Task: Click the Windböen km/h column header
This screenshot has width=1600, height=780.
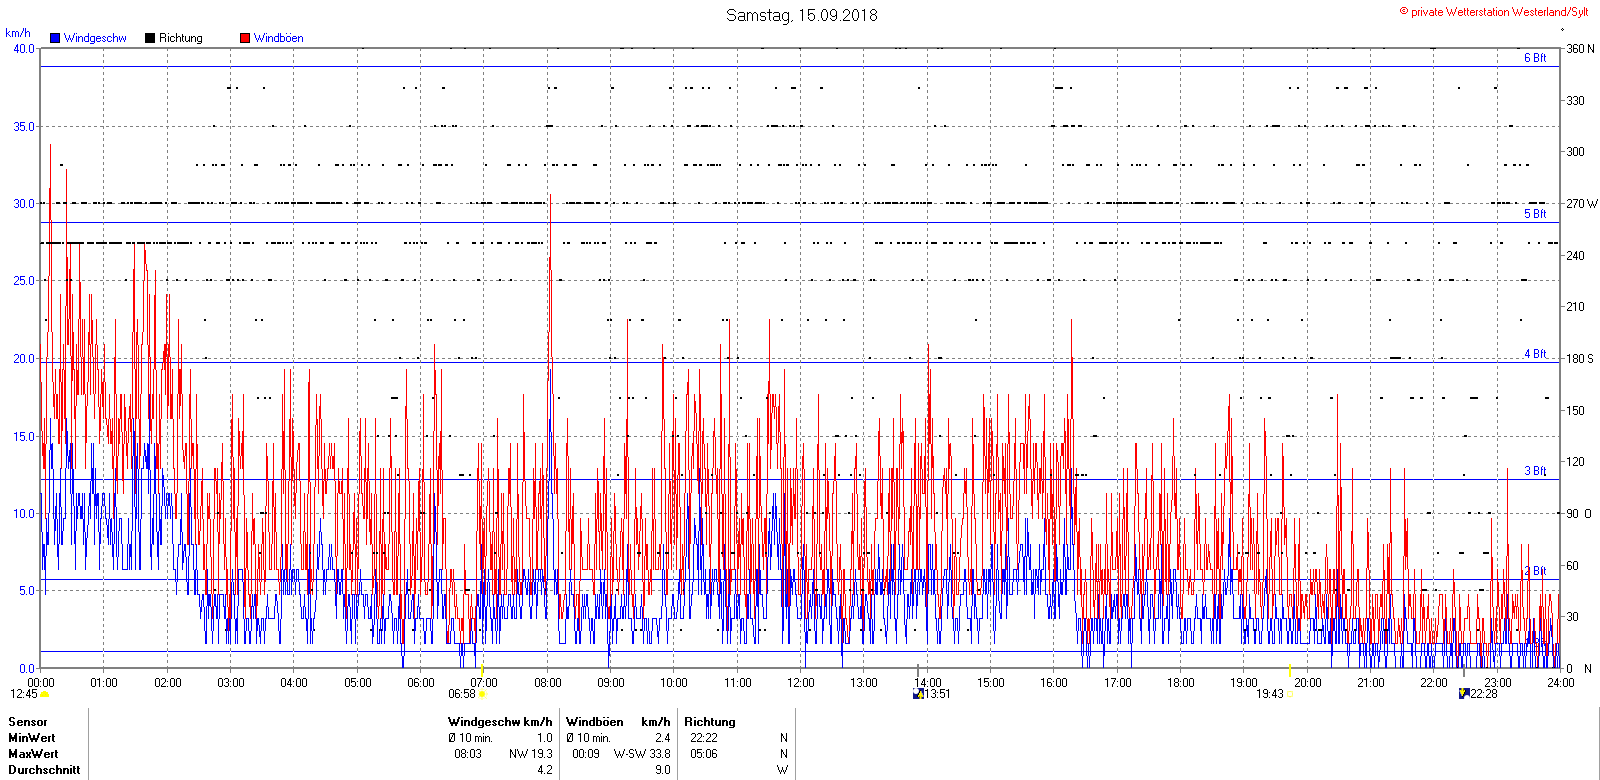Action: tap(618, 722)
